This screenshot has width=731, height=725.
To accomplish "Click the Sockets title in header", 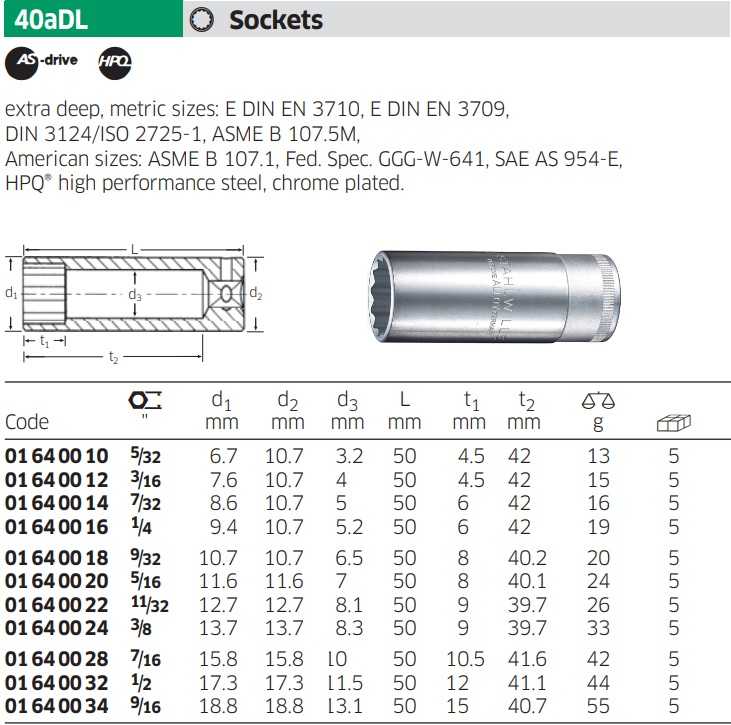I will [x=276, y=20].
